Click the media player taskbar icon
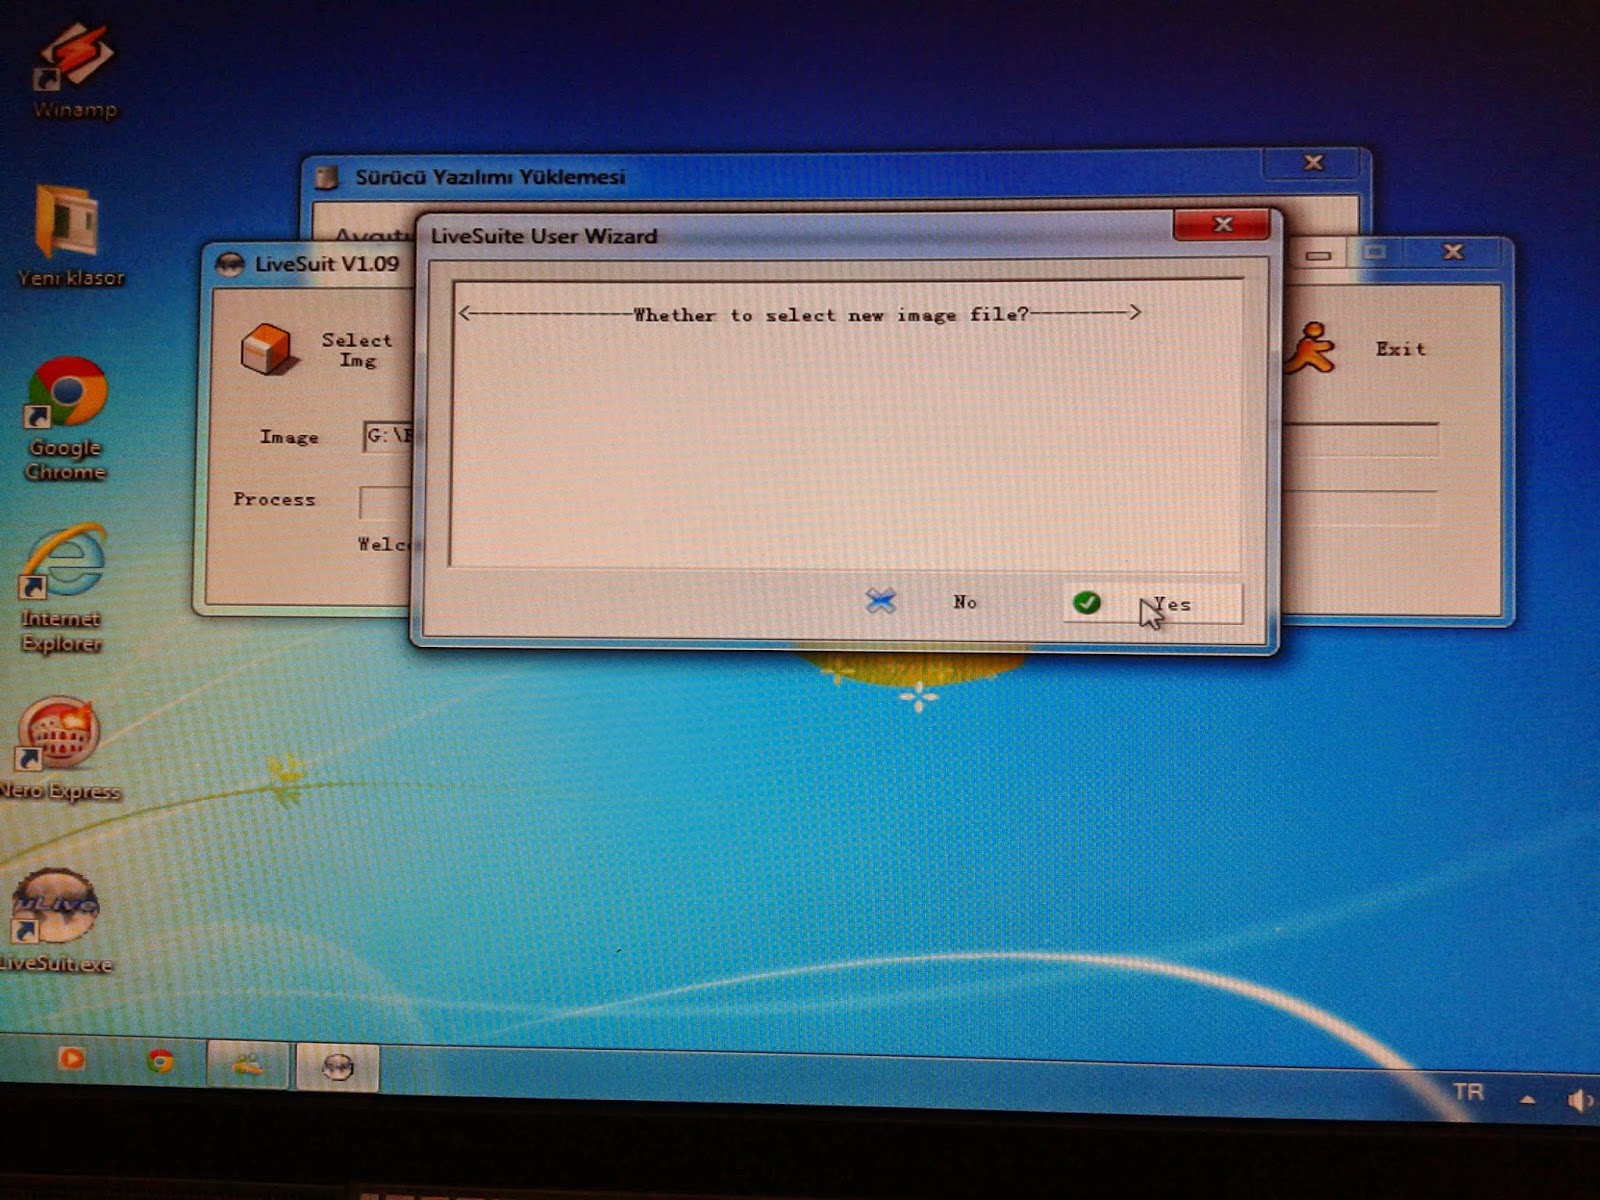The width and height of the screenshot is (1600, 1200). [x=71, y=1058]
